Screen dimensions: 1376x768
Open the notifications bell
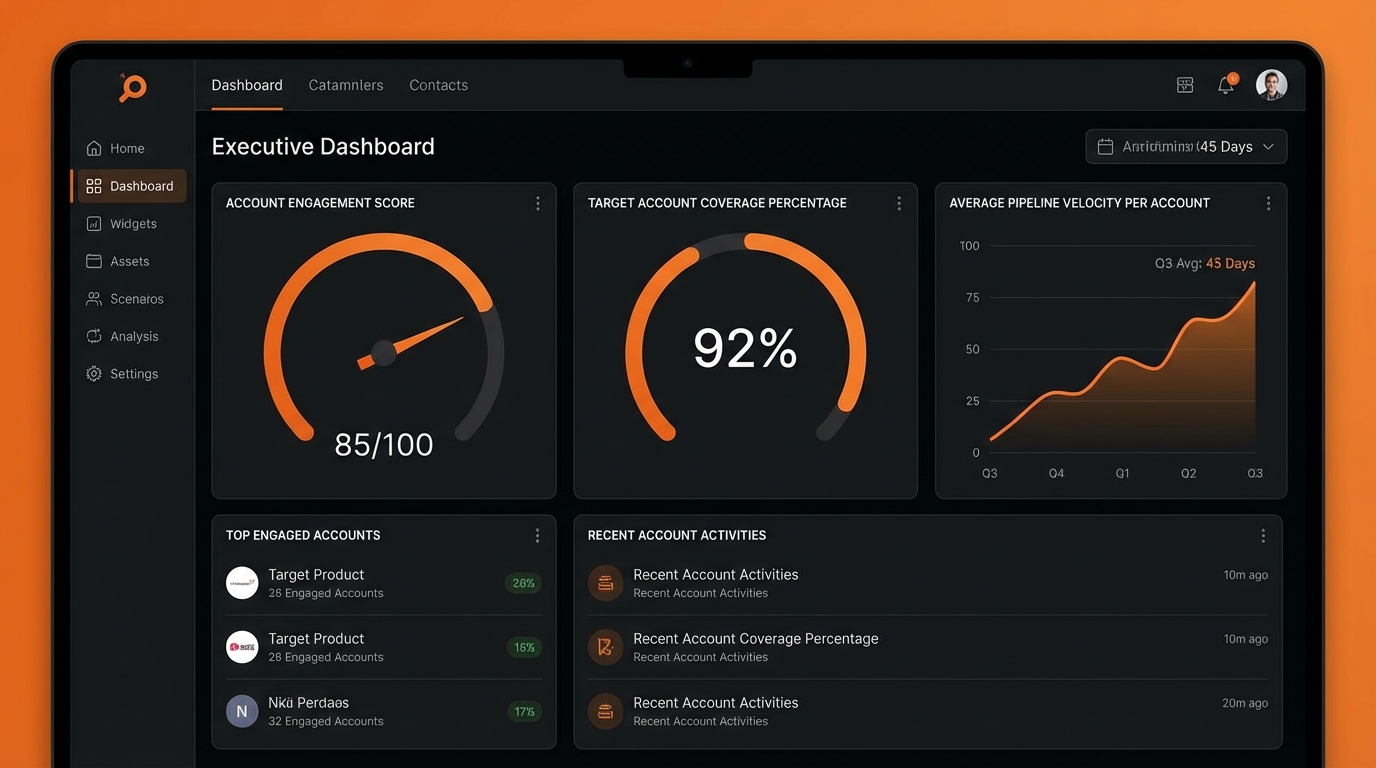(1226, 86)
